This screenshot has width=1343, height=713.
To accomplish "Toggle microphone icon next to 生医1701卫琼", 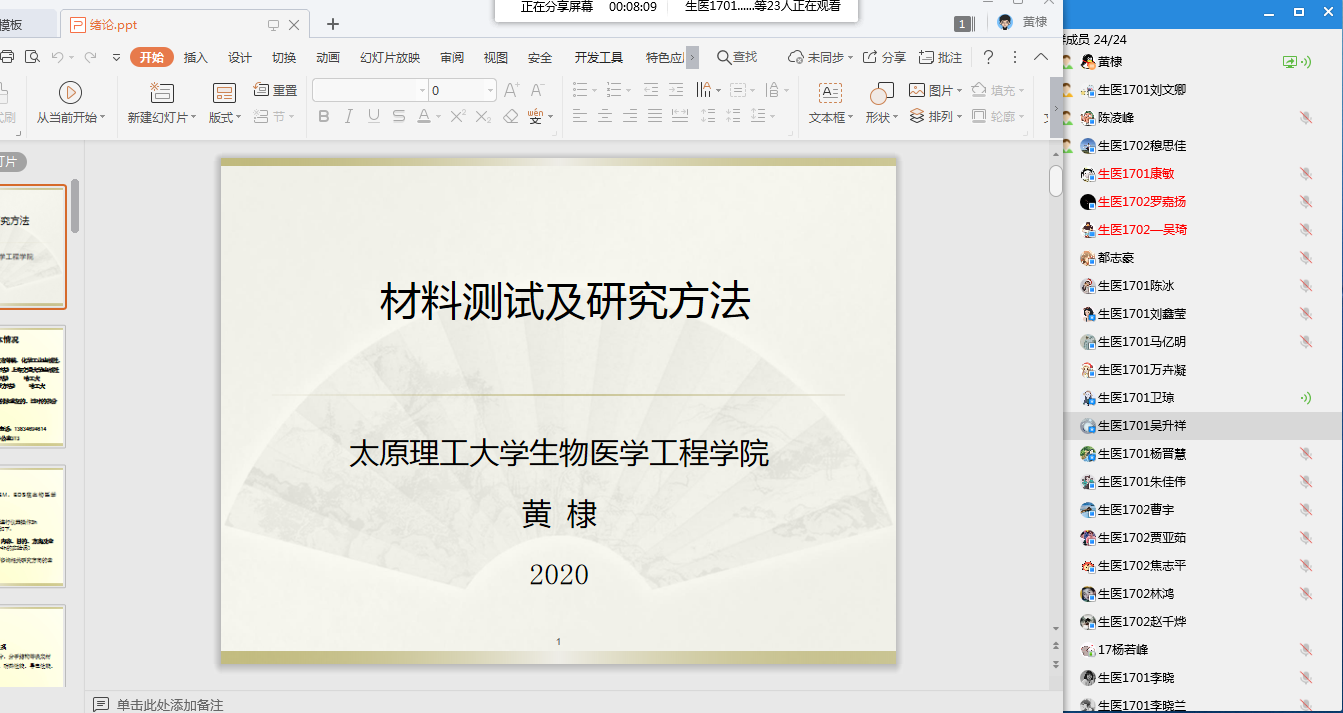I will 1305,398.
